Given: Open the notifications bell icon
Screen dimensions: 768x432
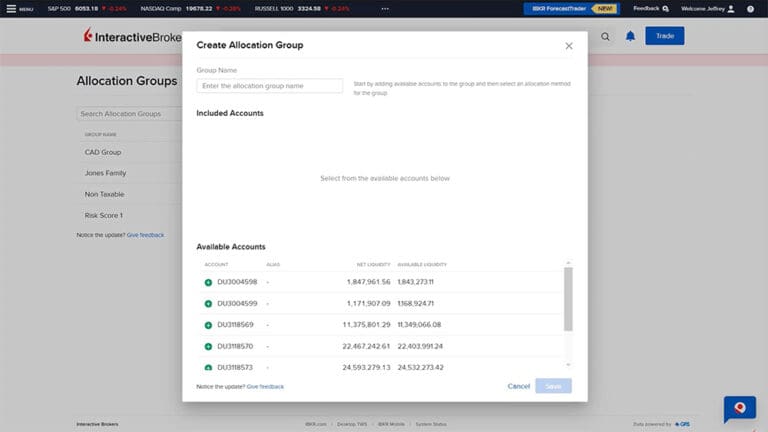Looking at the screenshot, I should [630, 37].
